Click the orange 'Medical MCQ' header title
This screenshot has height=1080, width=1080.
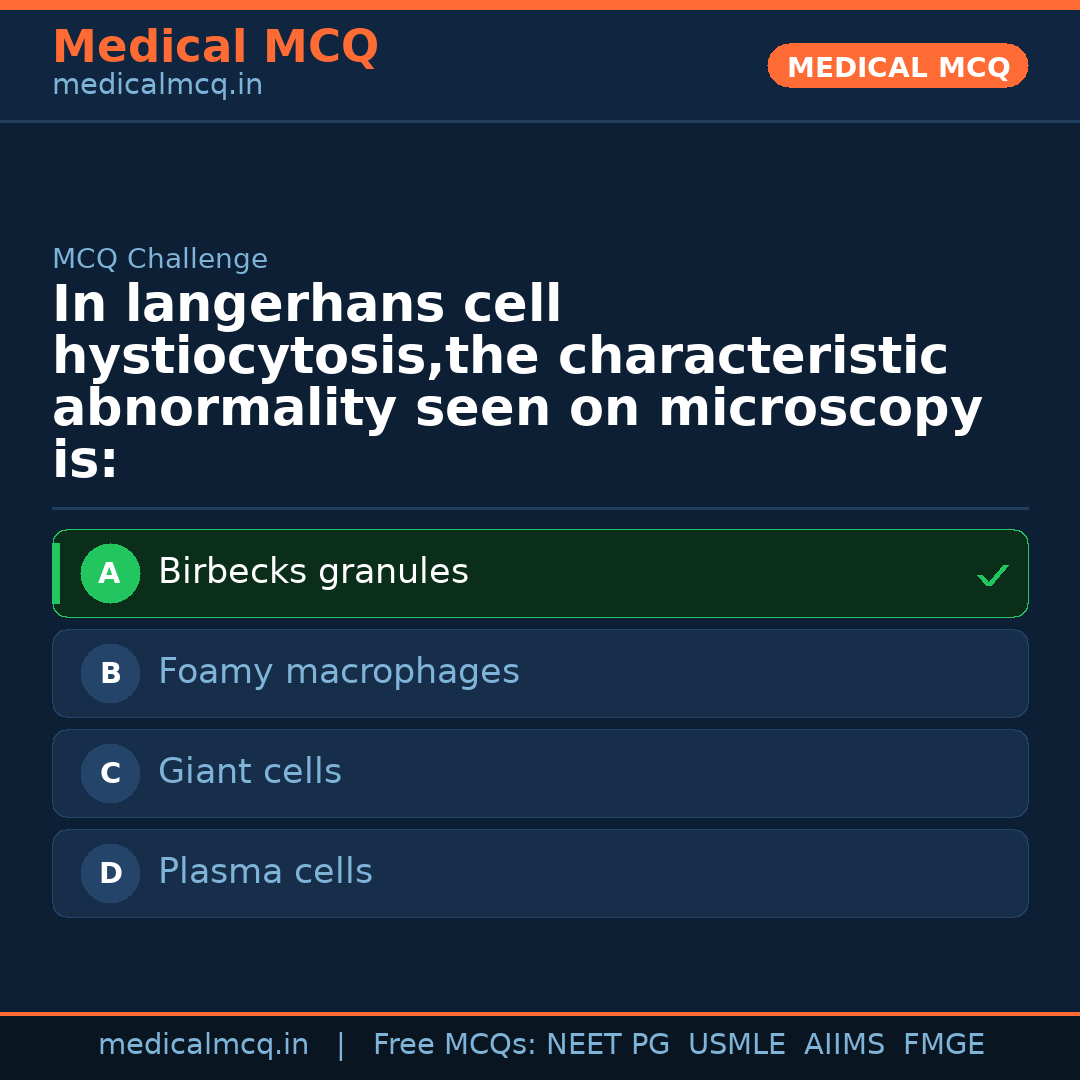pyautogui.click(x=215, y=47)
